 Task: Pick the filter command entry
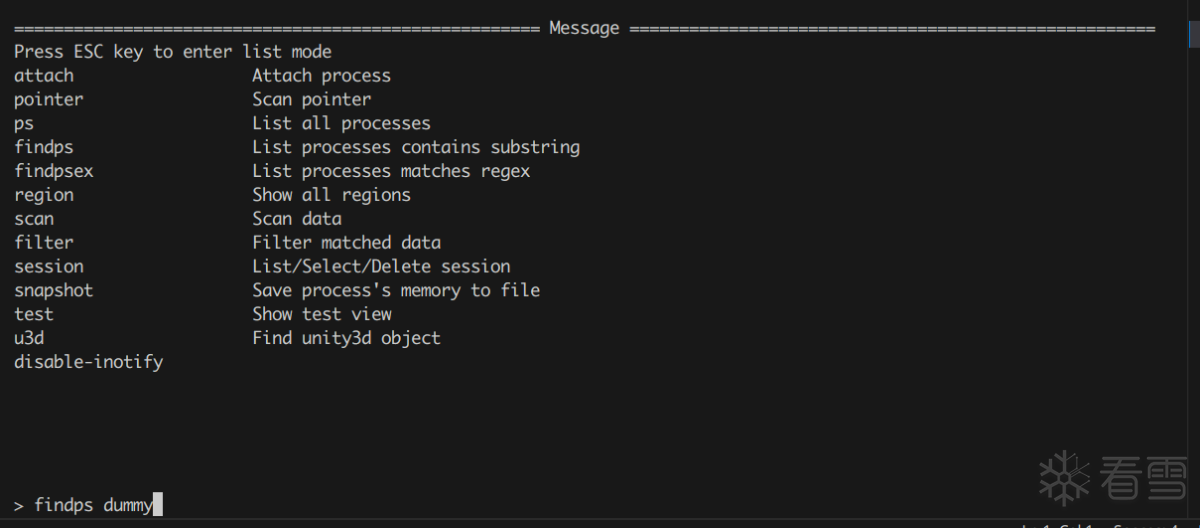pos(44,242)
